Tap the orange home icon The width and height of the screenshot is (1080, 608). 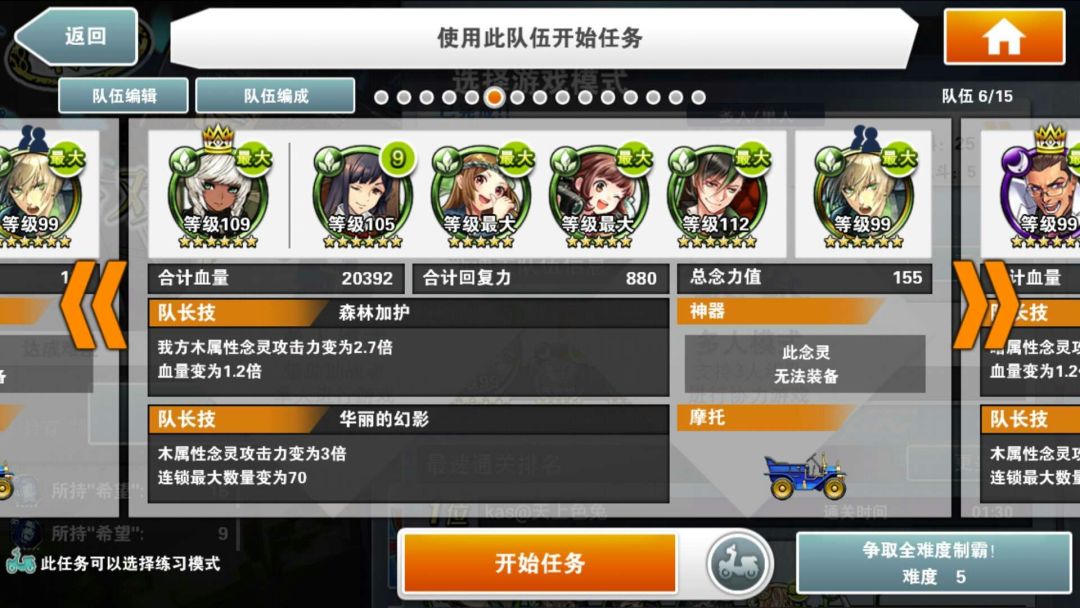pos(1004,36)
